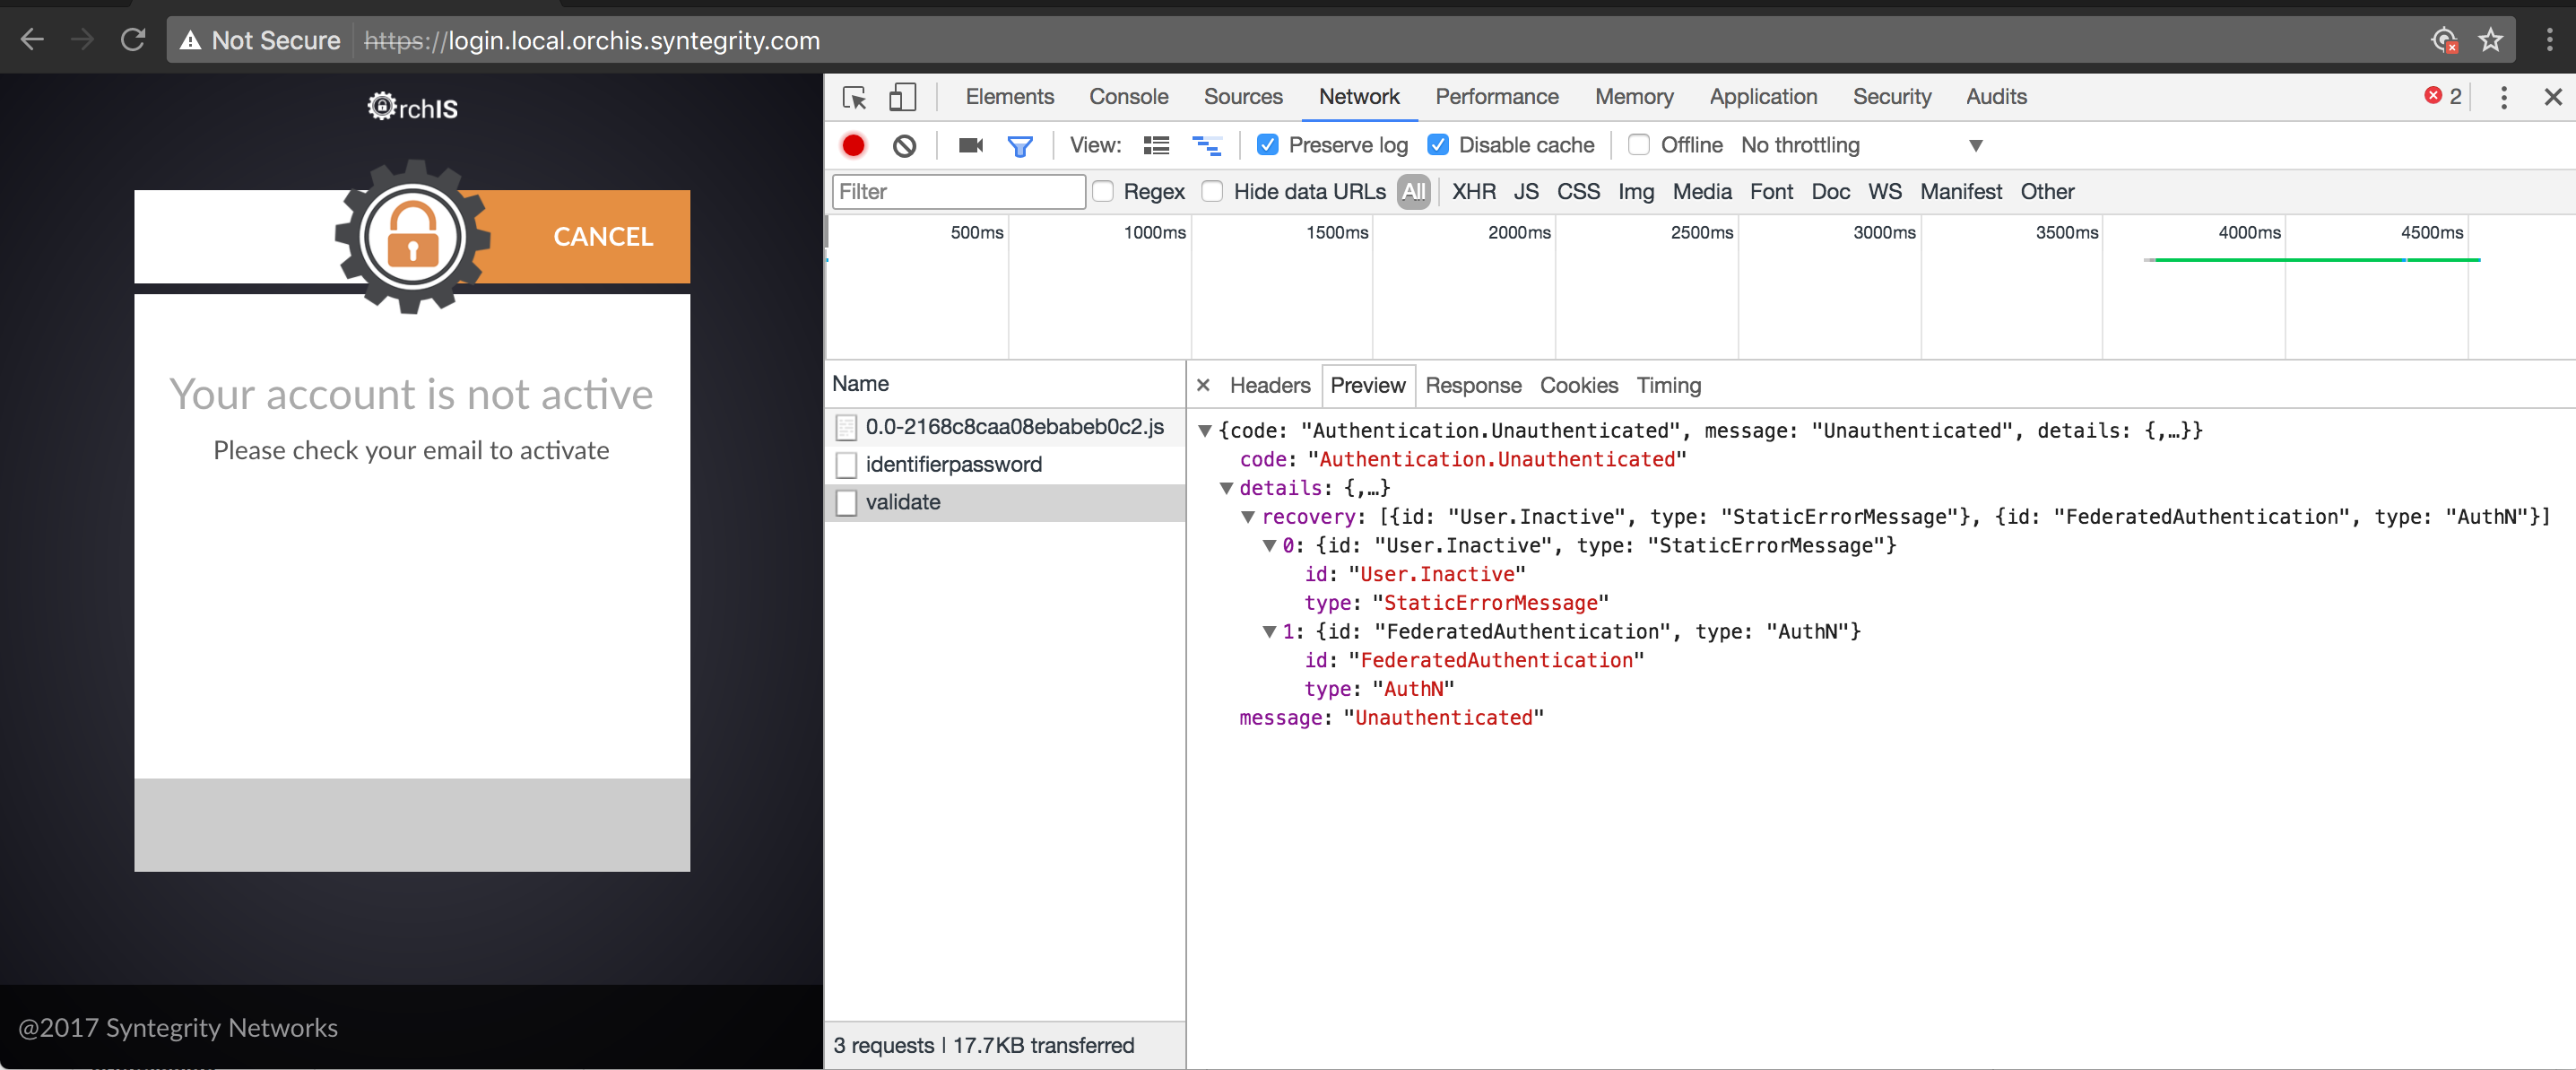The height and width of the screenshot is (1070, 2576).
Task: Go back using the browser back arrow
Action: point(33,40)
